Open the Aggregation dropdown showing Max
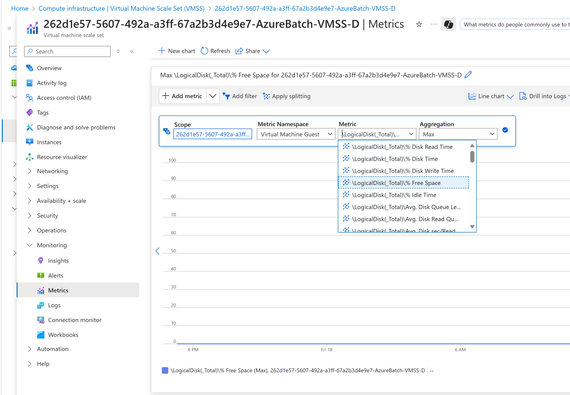The image size is (570, 395). 458,134
